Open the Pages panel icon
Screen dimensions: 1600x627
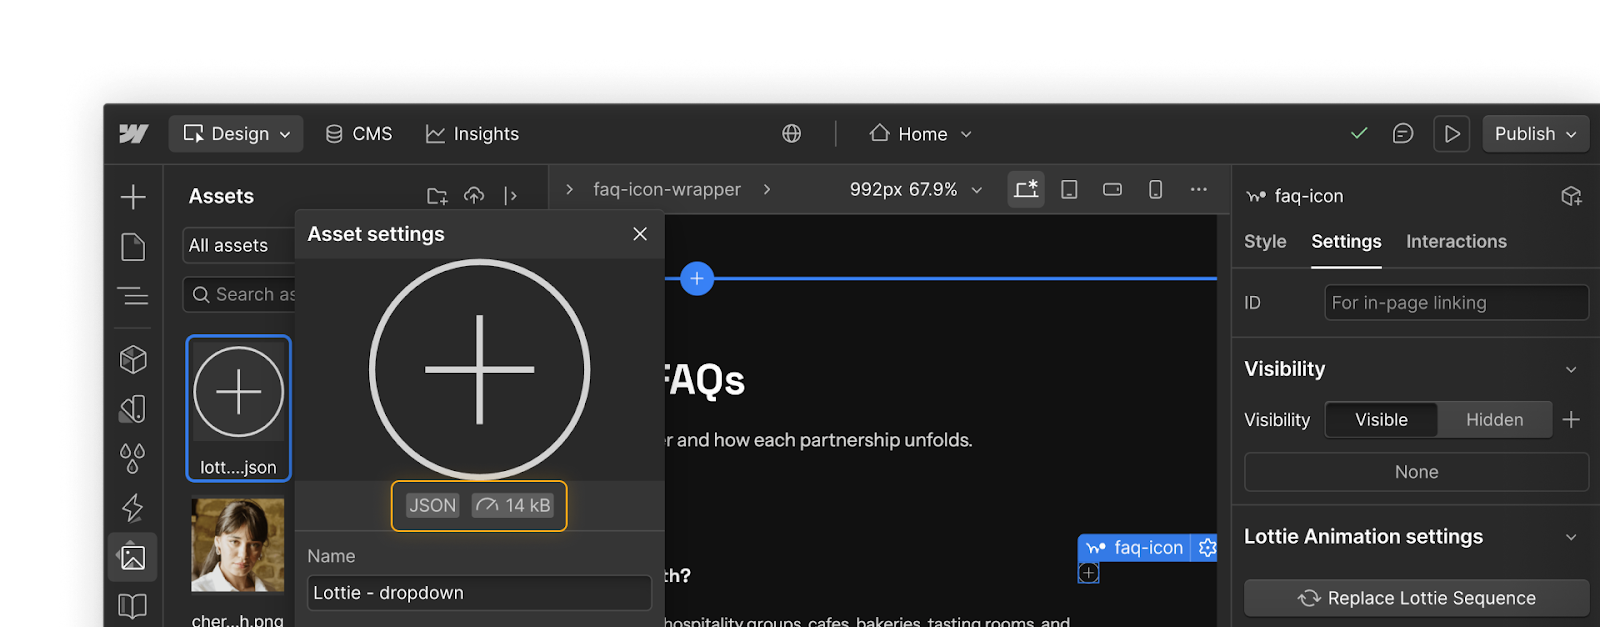click(x=133, y=247)
